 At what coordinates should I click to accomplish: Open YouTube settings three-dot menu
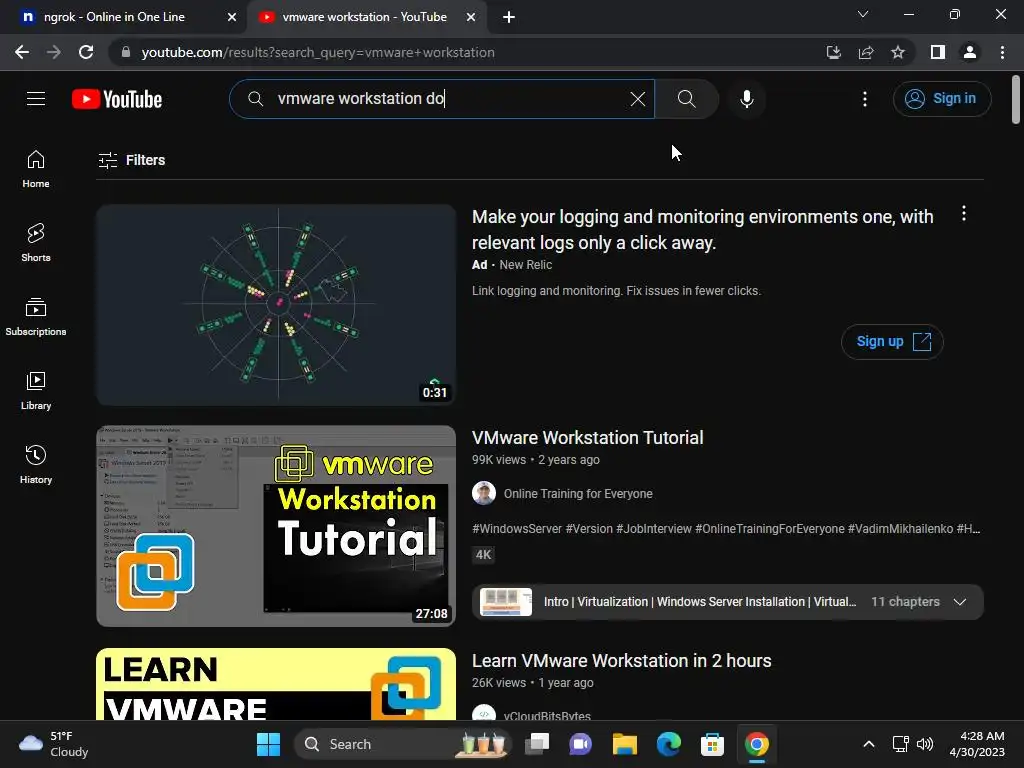click(865, 99)
